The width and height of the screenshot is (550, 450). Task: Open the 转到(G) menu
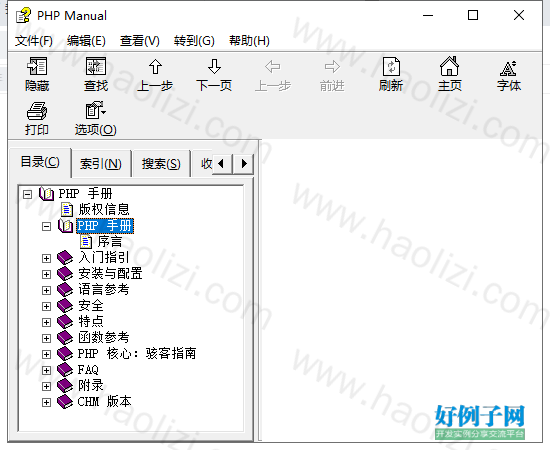194,41
